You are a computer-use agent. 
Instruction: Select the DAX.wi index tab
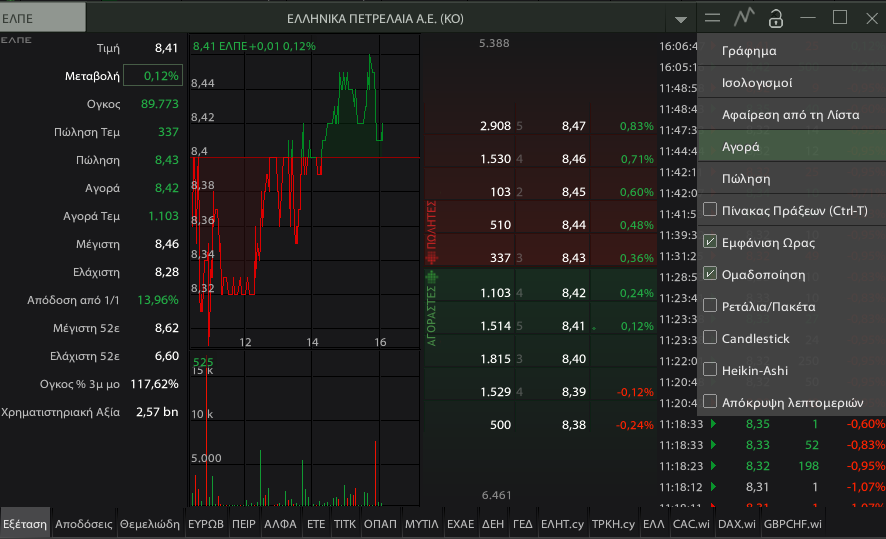tap(737, 524)
